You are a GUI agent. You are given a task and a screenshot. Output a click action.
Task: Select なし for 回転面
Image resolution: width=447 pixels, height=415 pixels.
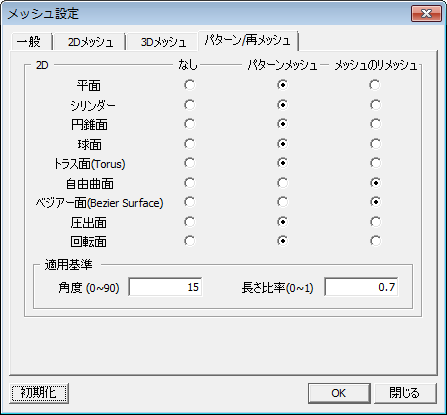pyautogui.click(x=190, y=241)
